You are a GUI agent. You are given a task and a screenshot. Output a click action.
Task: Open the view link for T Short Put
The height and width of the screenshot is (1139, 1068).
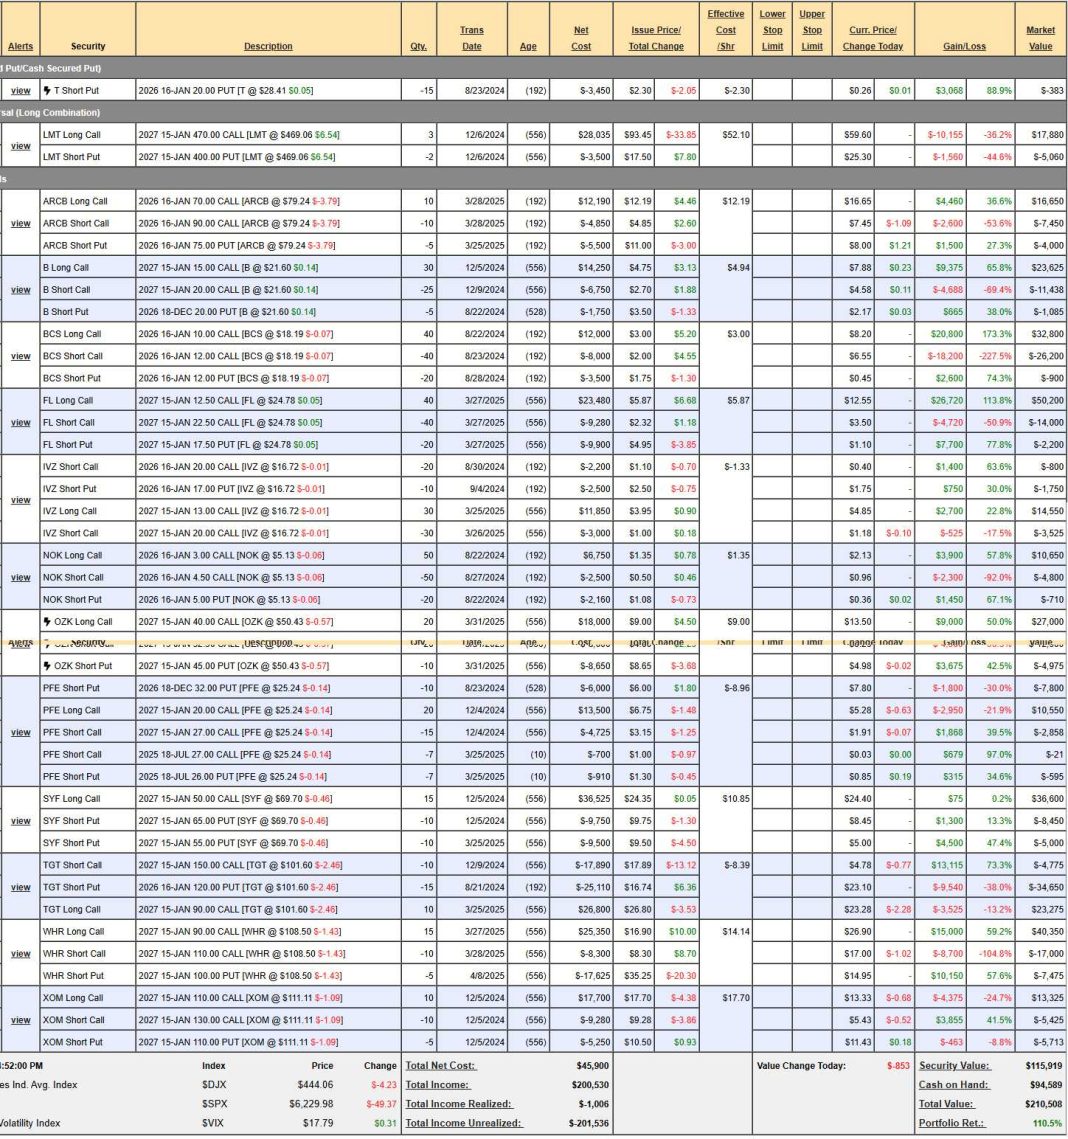pos(20,91)
